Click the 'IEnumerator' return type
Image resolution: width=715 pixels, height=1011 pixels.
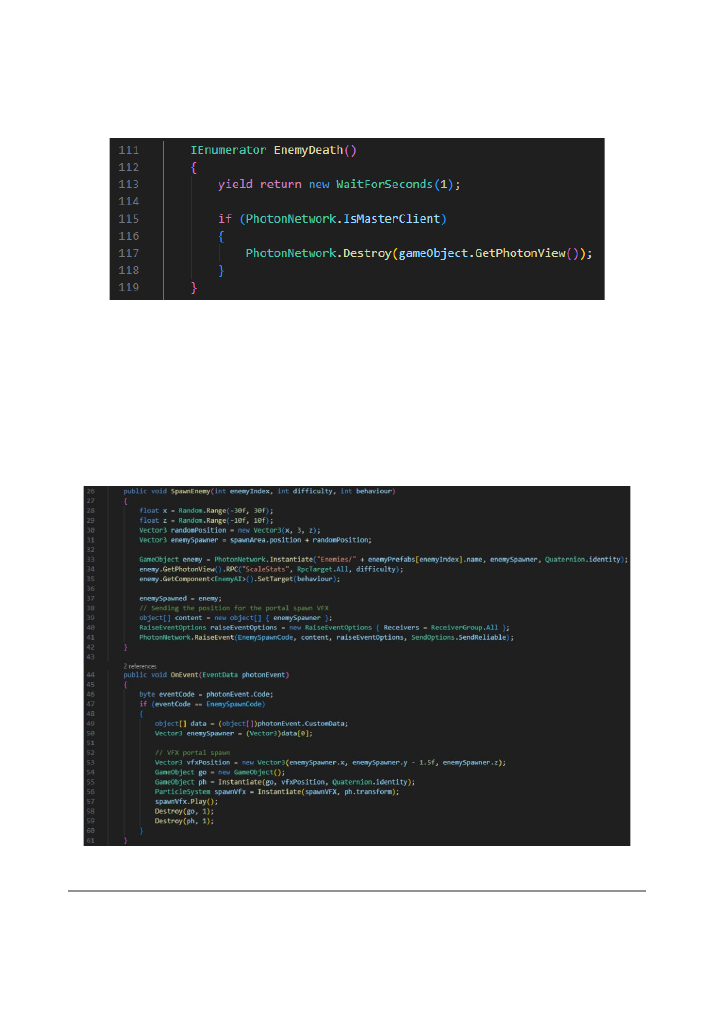[228, 150]
